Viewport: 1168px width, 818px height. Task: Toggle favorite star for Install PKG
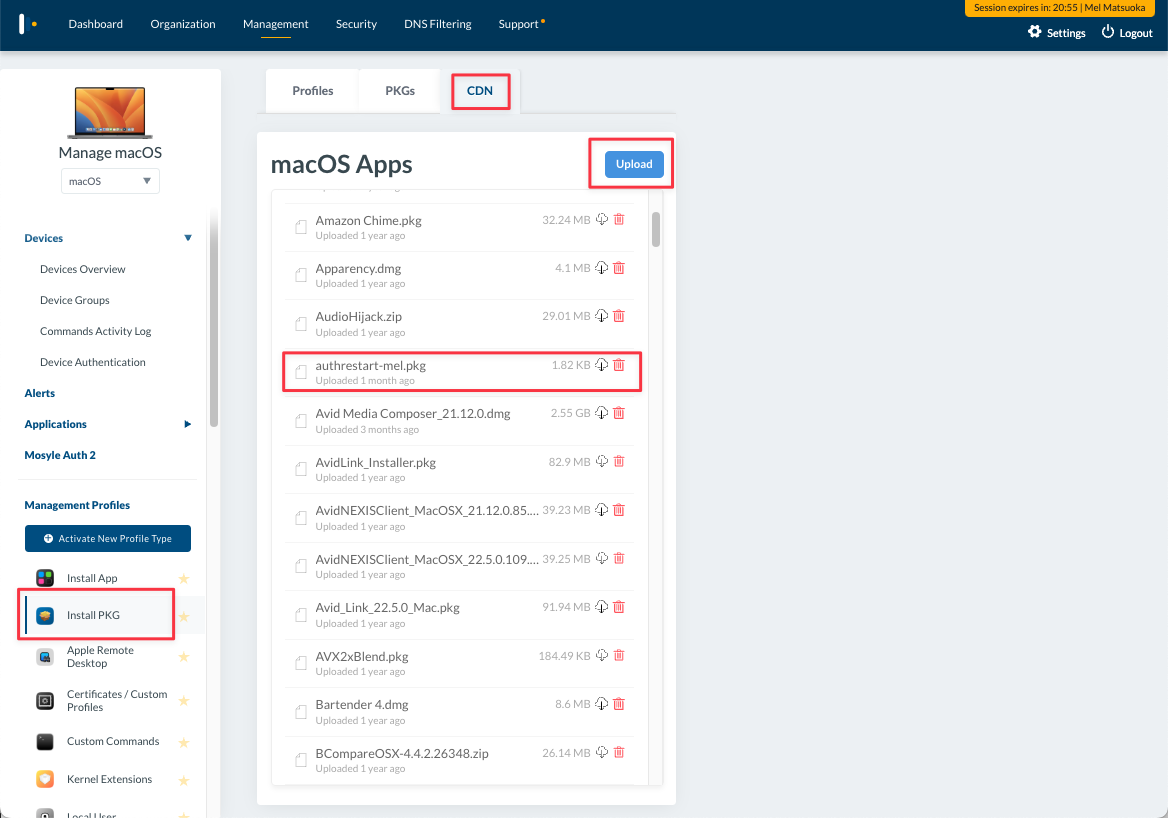click(x=184, y=617)
